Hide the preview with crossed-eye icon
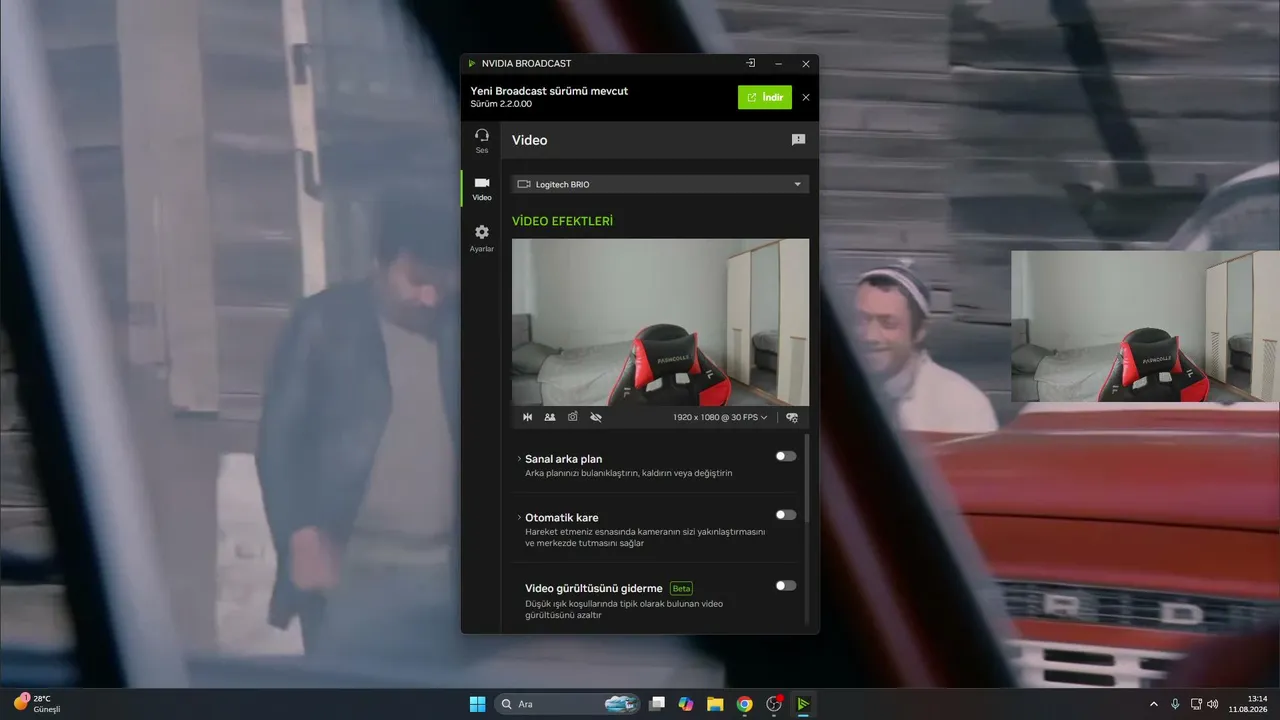Image resolution: width=1280 pixels, height=720 pixels. [596, 417]
